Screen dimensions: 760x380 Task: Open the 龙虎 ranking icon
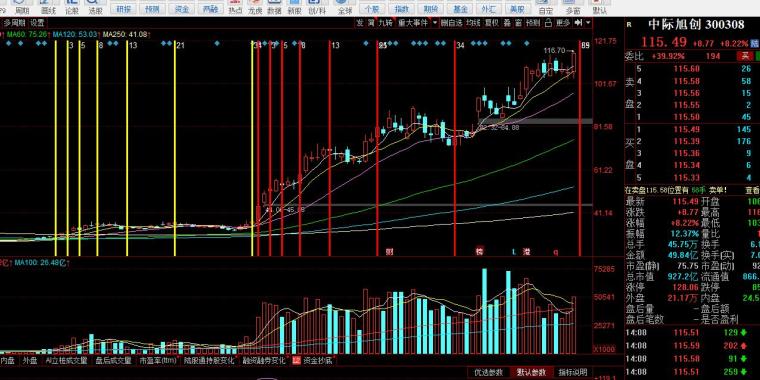coord(255,7)
